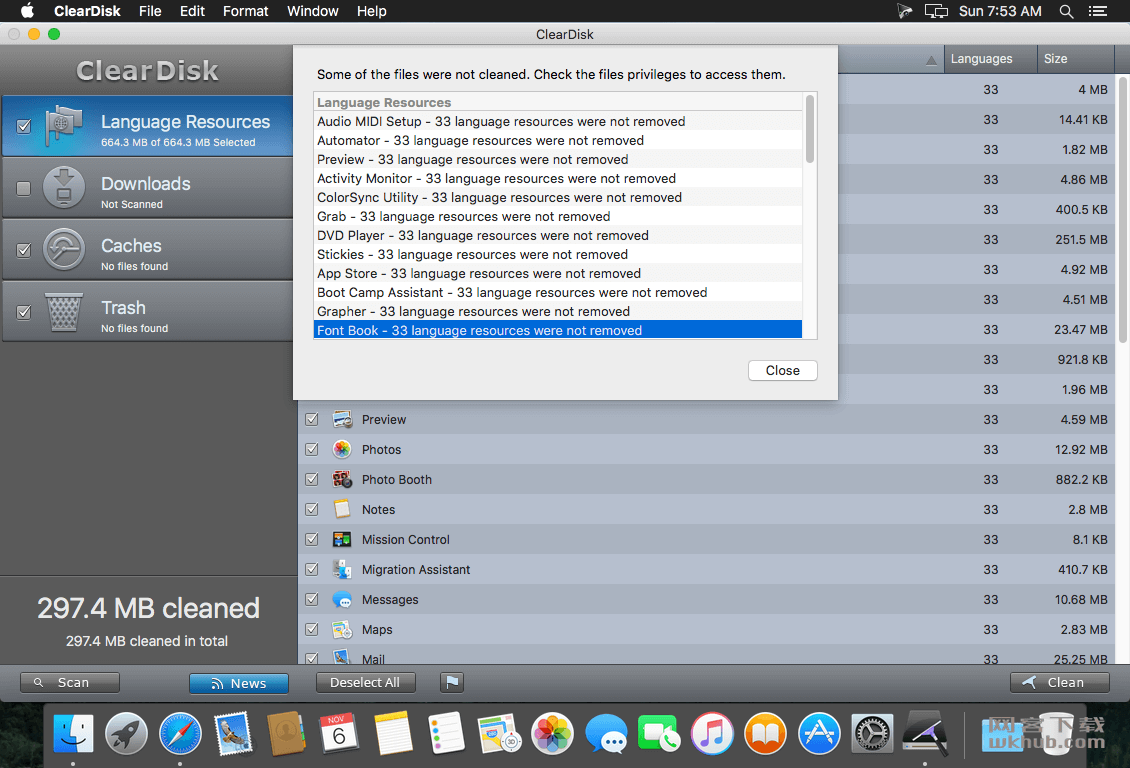Click the Mission Control icon in list

click(342, 540)
